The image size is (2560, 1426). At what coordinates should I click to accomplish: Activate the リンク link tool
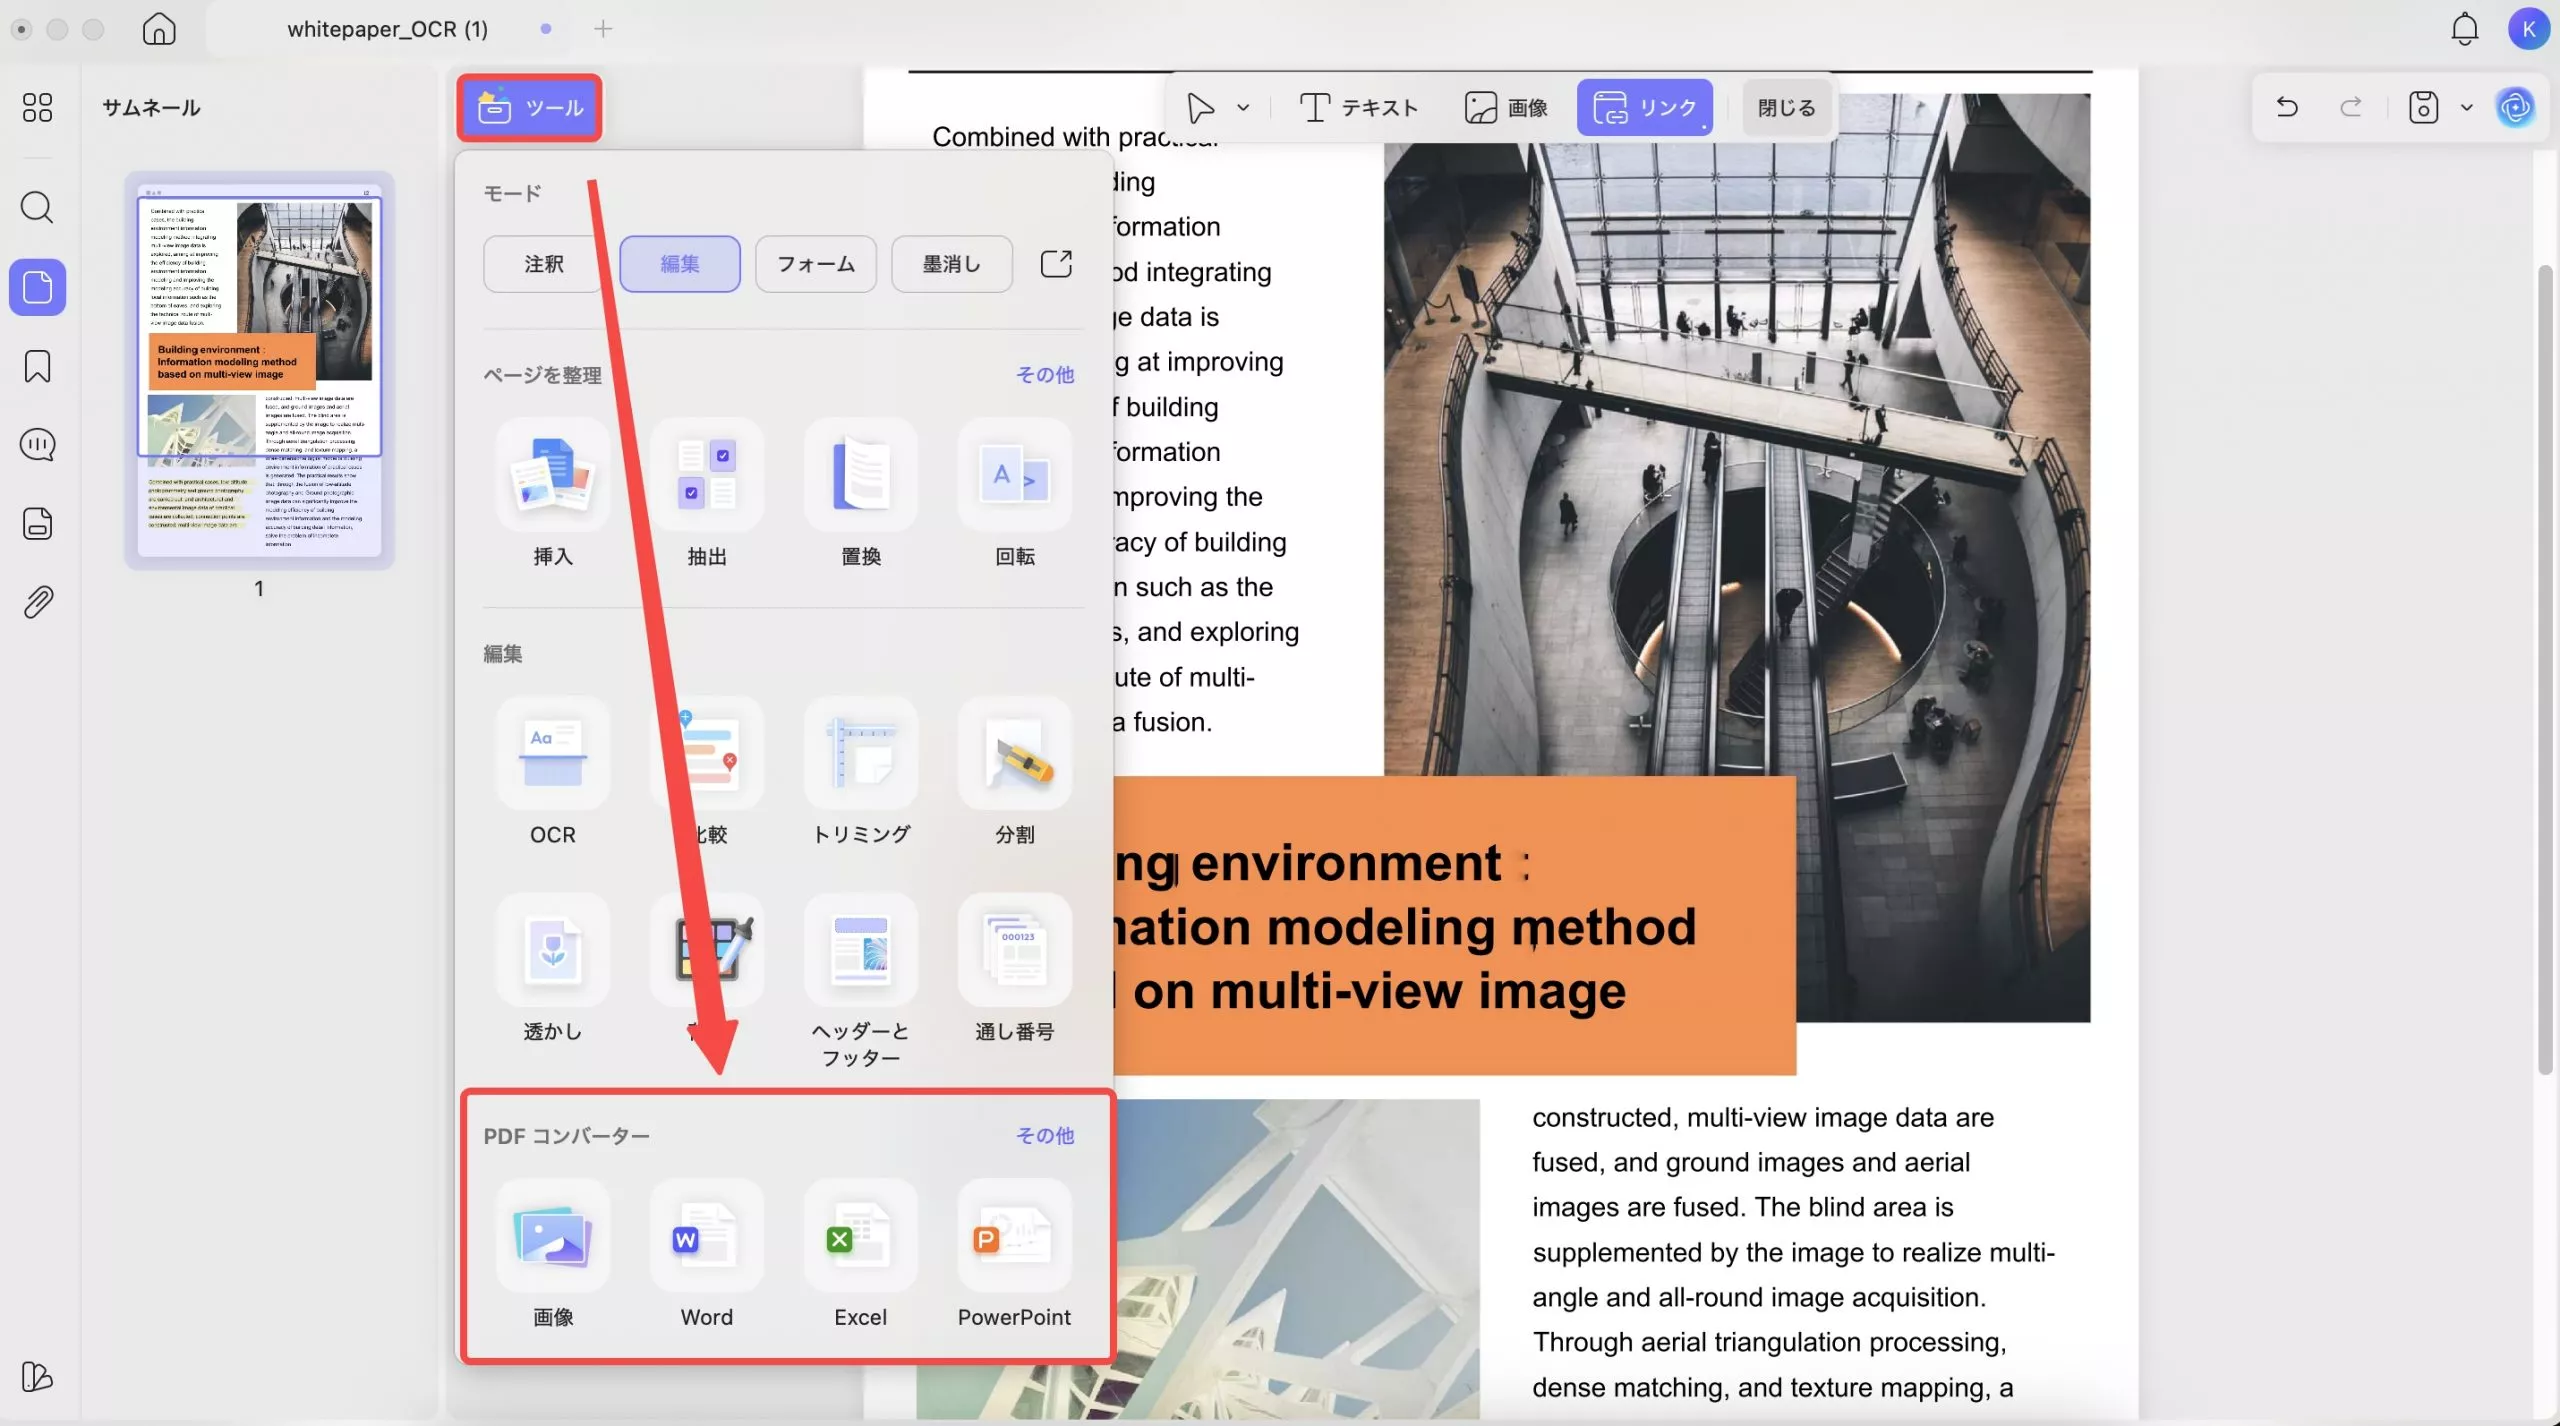1644,107
